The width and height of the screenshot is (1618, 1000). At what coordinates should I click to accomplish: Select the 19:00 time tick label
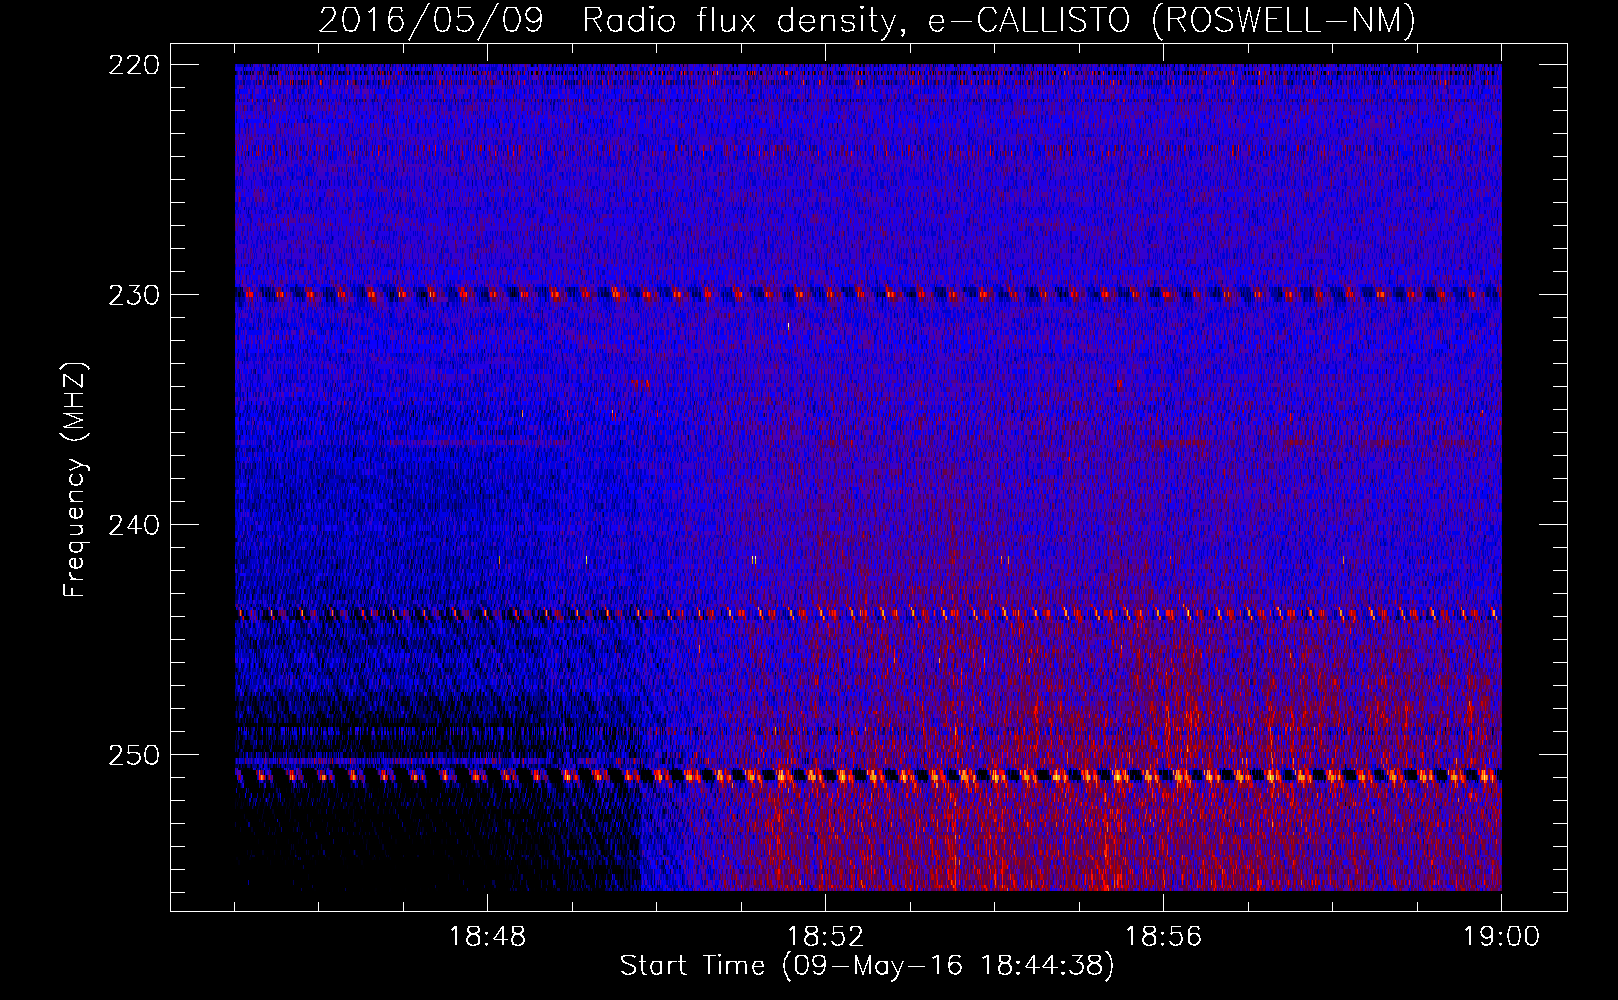[x=1500, y=937]
